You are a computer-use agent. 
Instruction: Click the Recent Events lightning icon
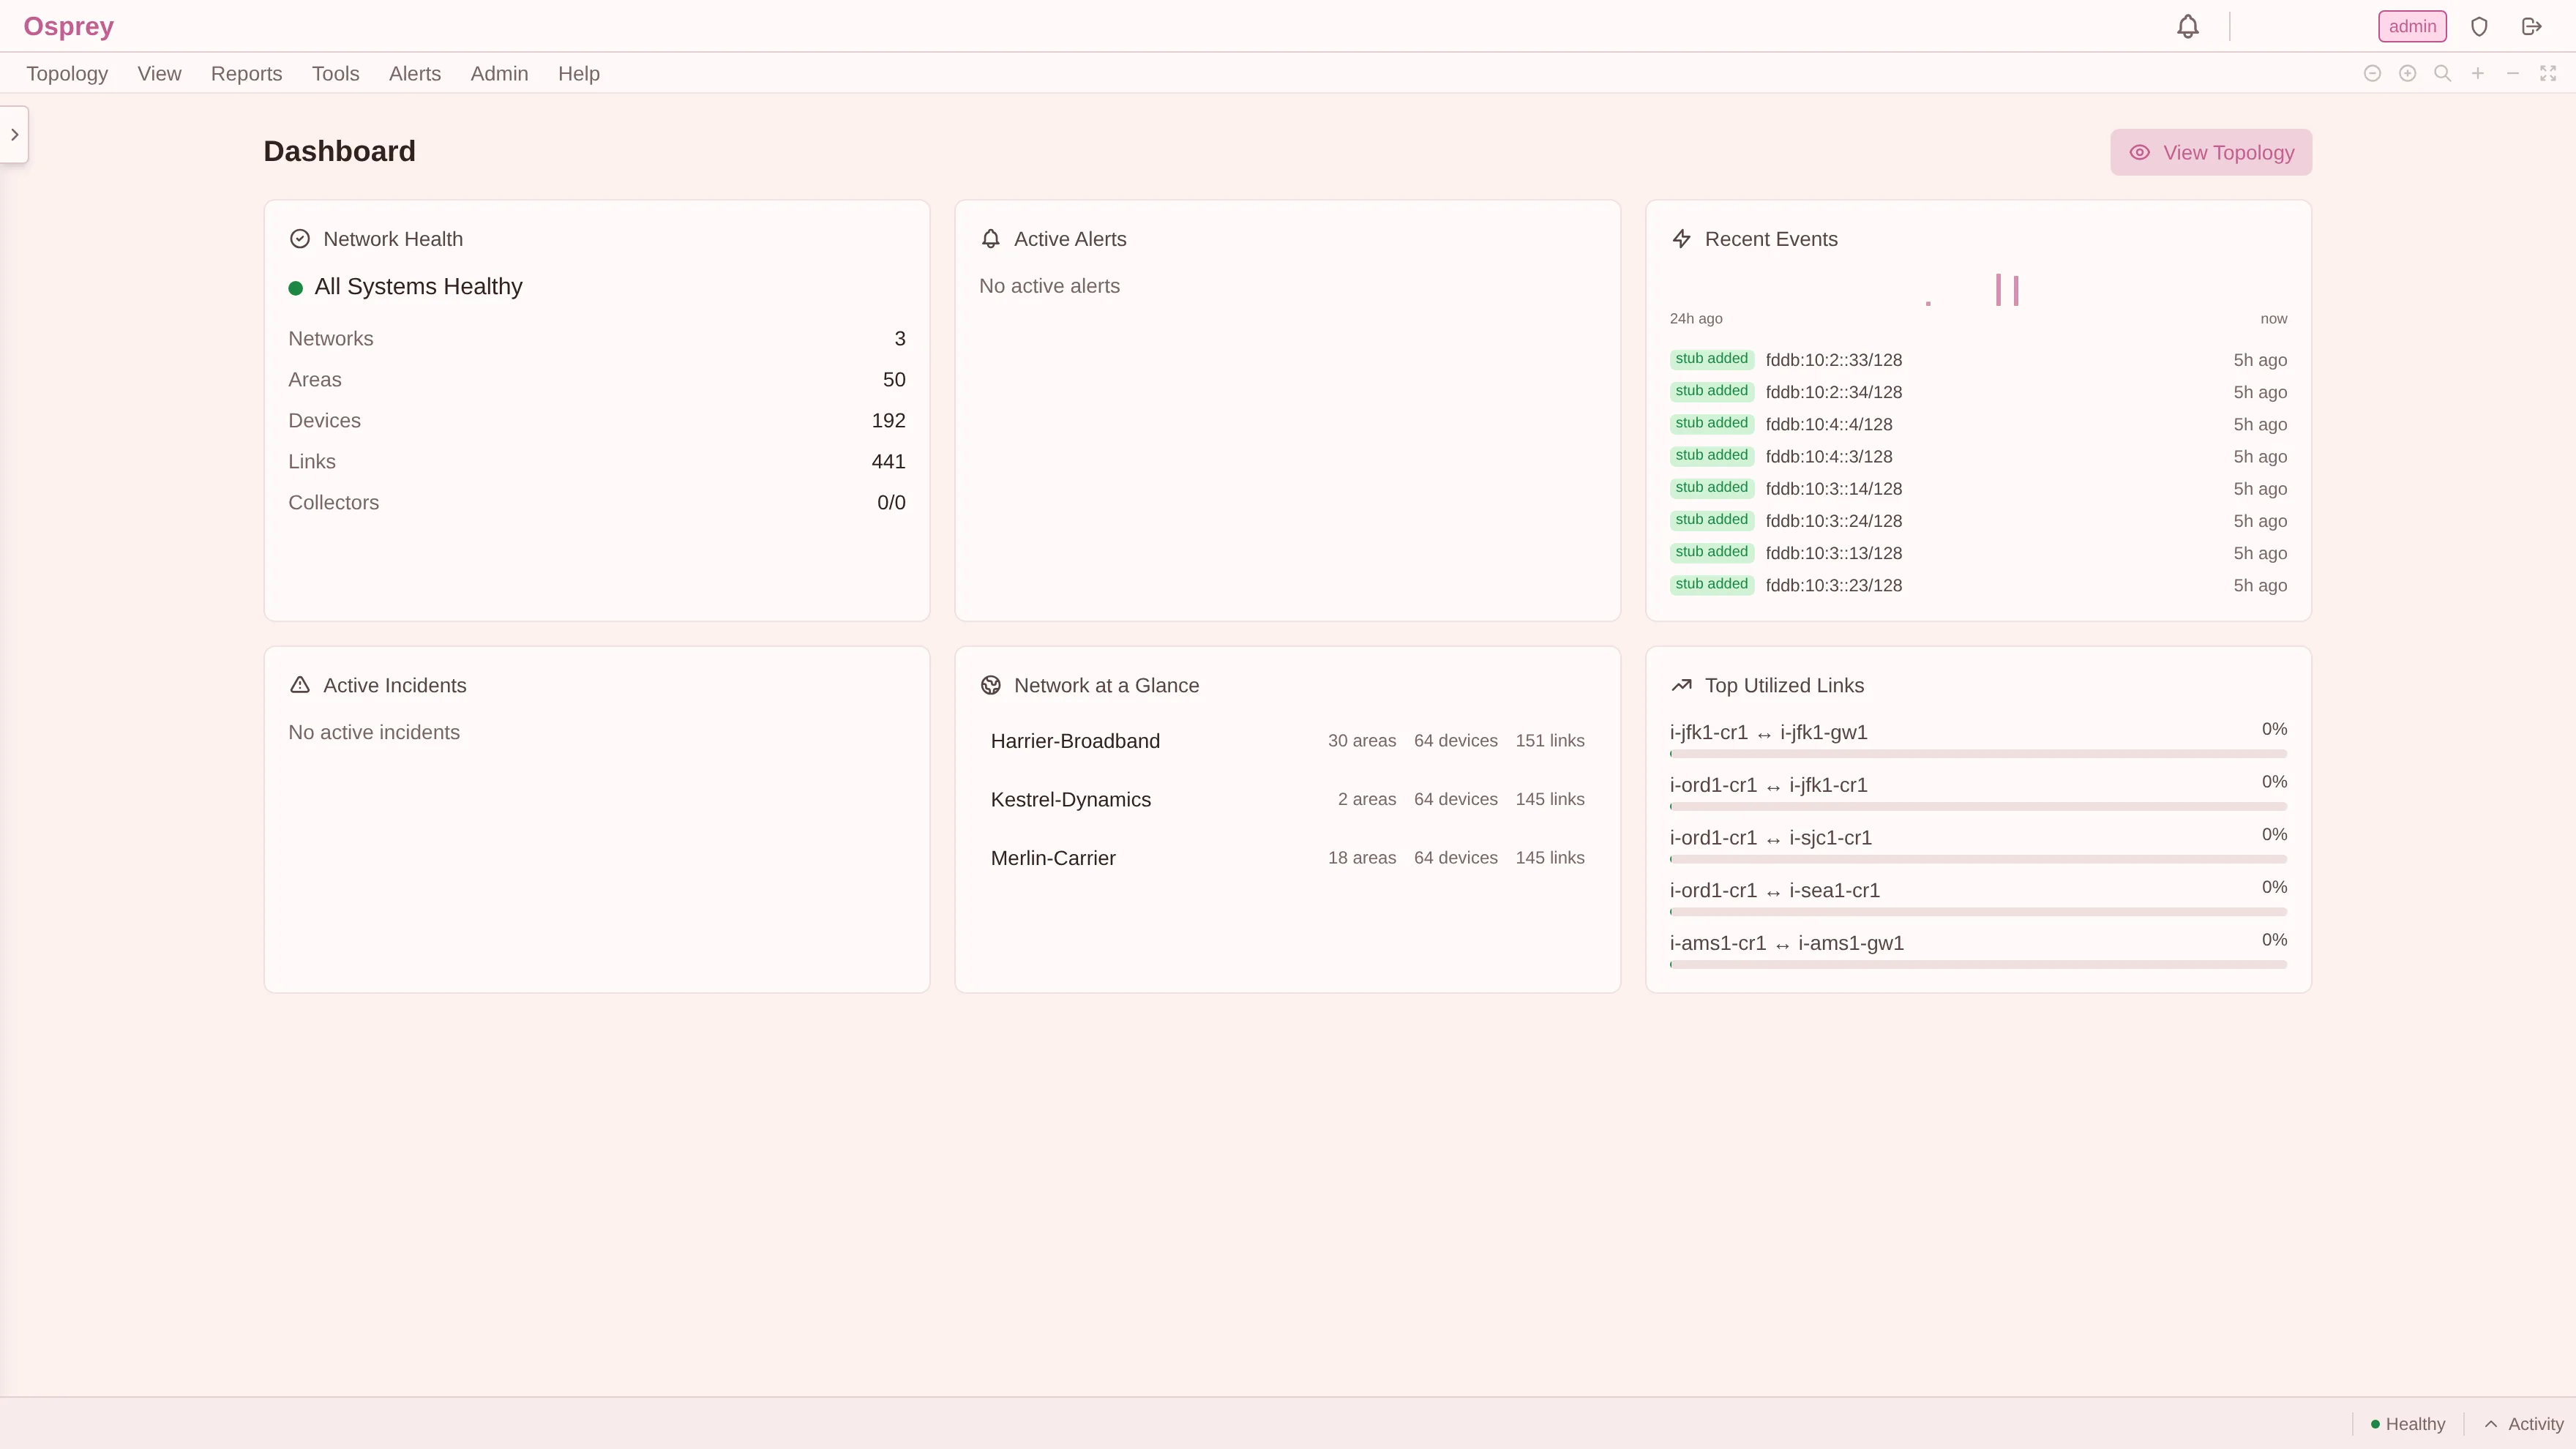coord(1682,239)
